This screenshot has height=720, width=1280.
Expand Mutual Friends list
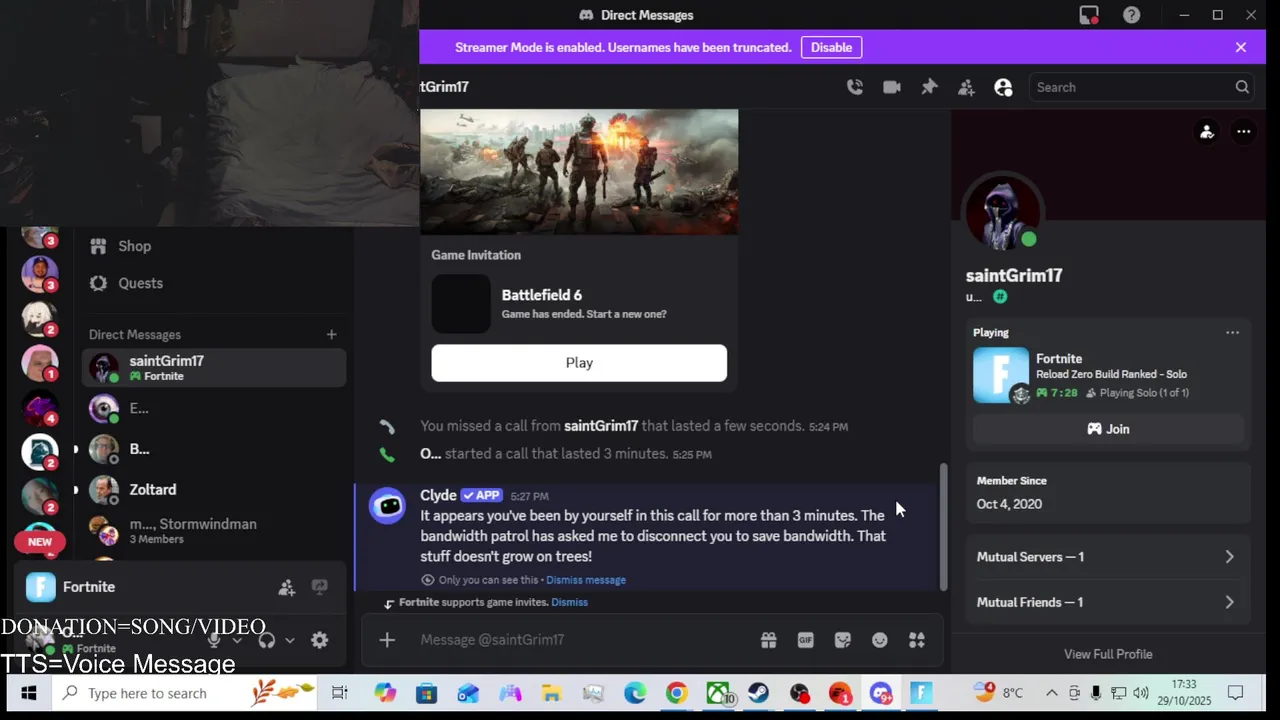click(x=1108, y=602)
